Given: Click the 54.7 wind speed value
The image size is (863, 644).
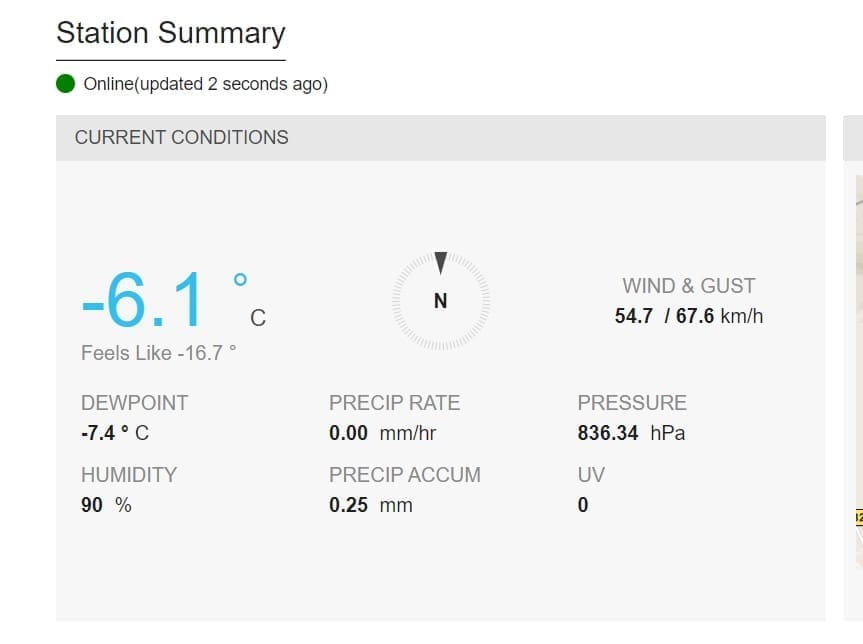Looking at the screenshot, I should point(634,316).
